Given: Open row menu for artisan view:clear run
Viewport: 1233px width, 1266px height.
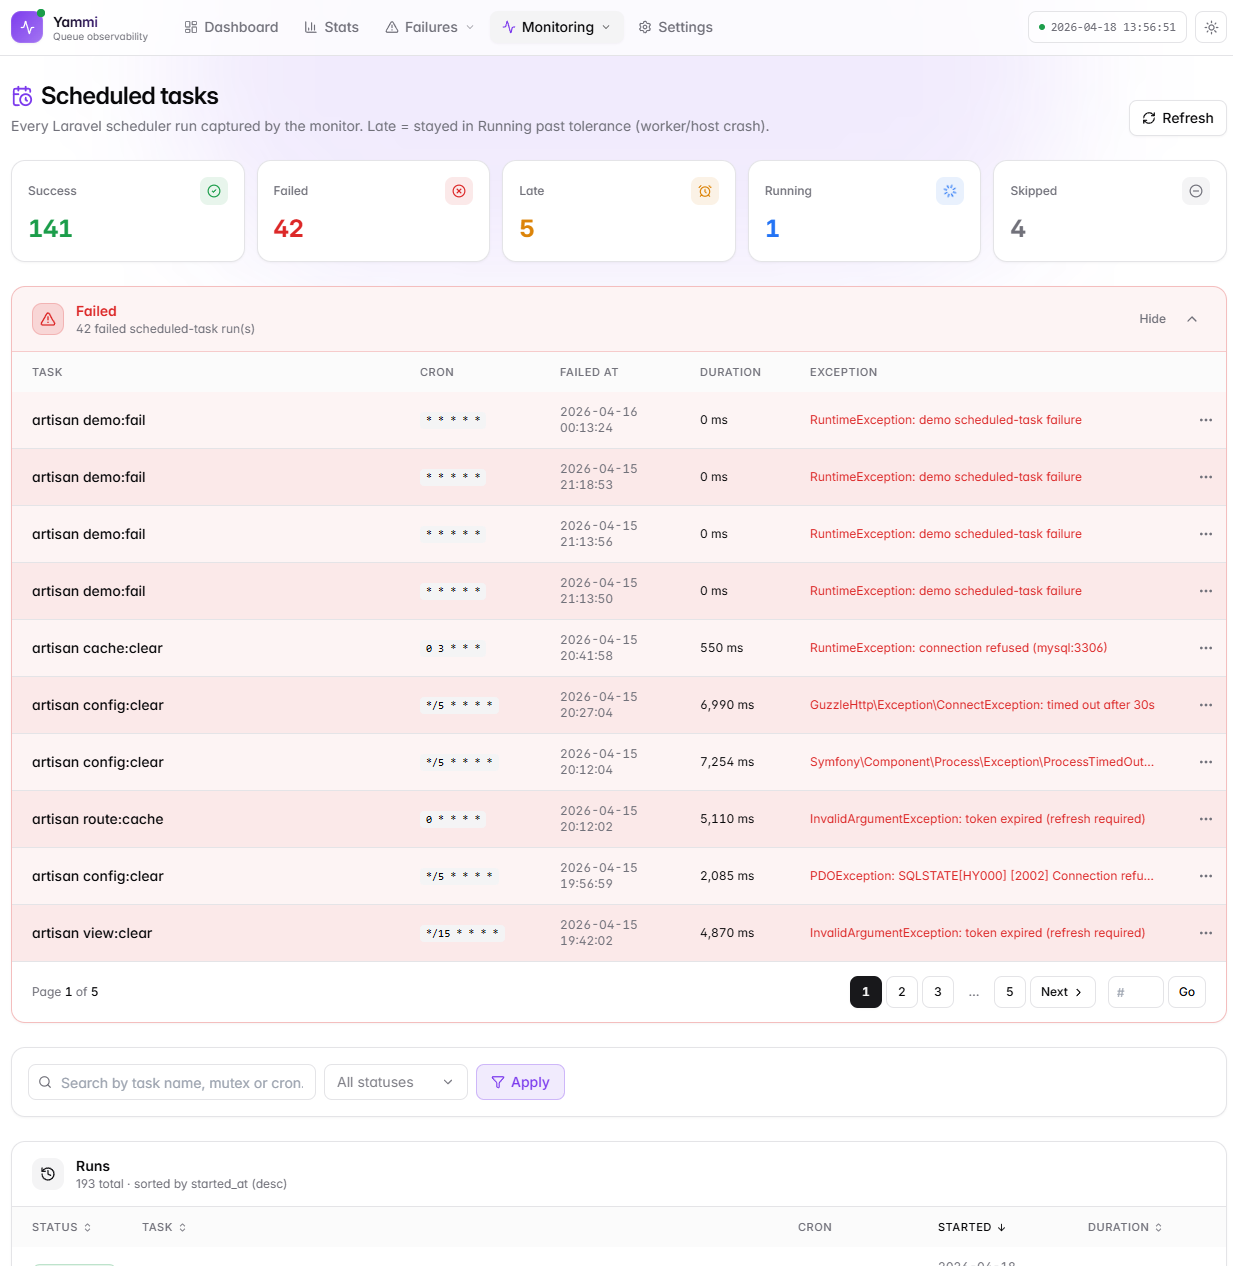Looking at the screenshot, I should point(1206,933).
